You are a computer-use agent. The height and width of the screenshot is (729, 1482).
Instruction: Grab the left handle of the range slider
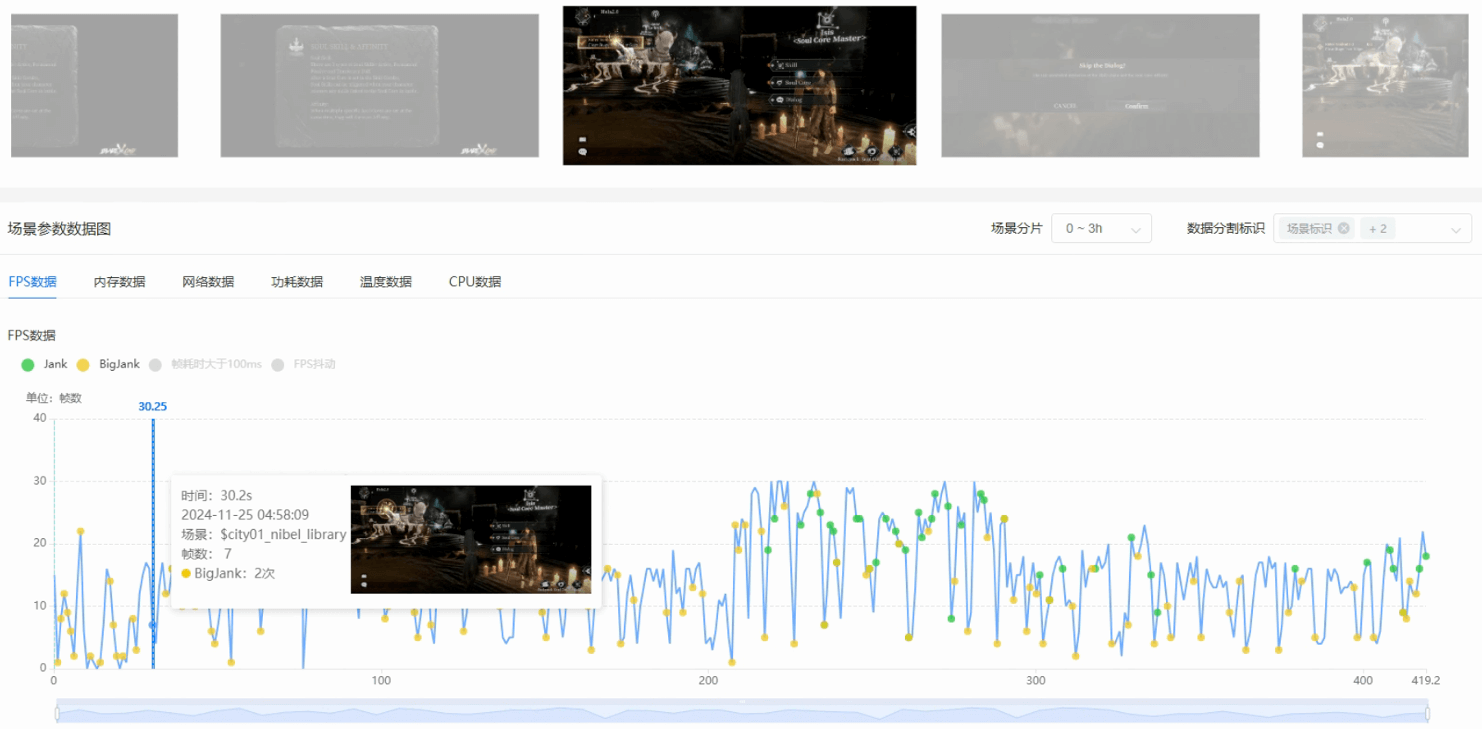point(57,713)
